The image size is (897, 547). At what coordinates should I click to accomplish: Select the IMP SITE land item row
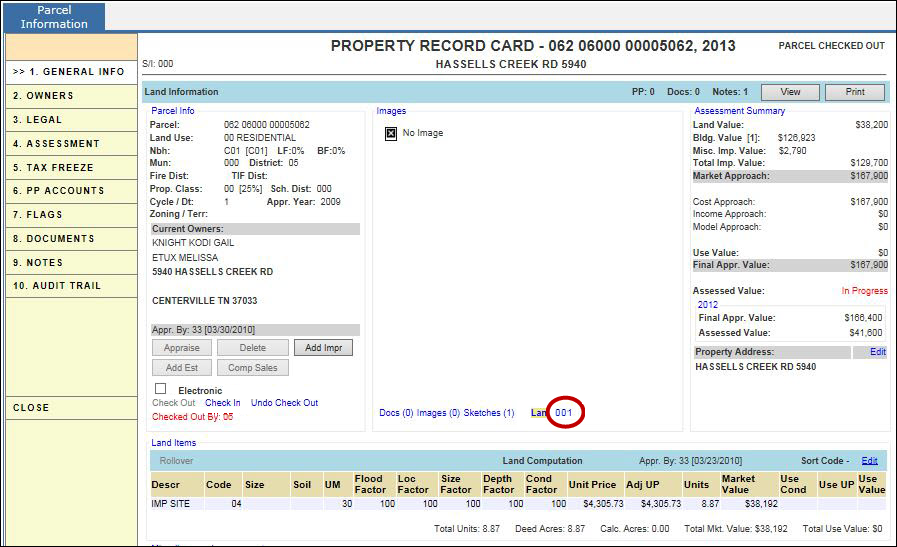tap(174, 504)
